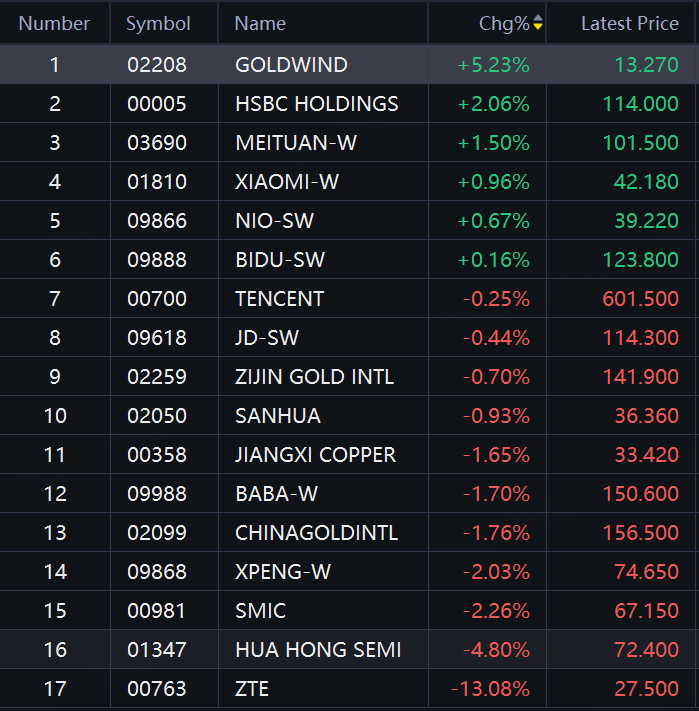
Task: Select HSBC HOLDINGS in the list
Action: point(317,104)
